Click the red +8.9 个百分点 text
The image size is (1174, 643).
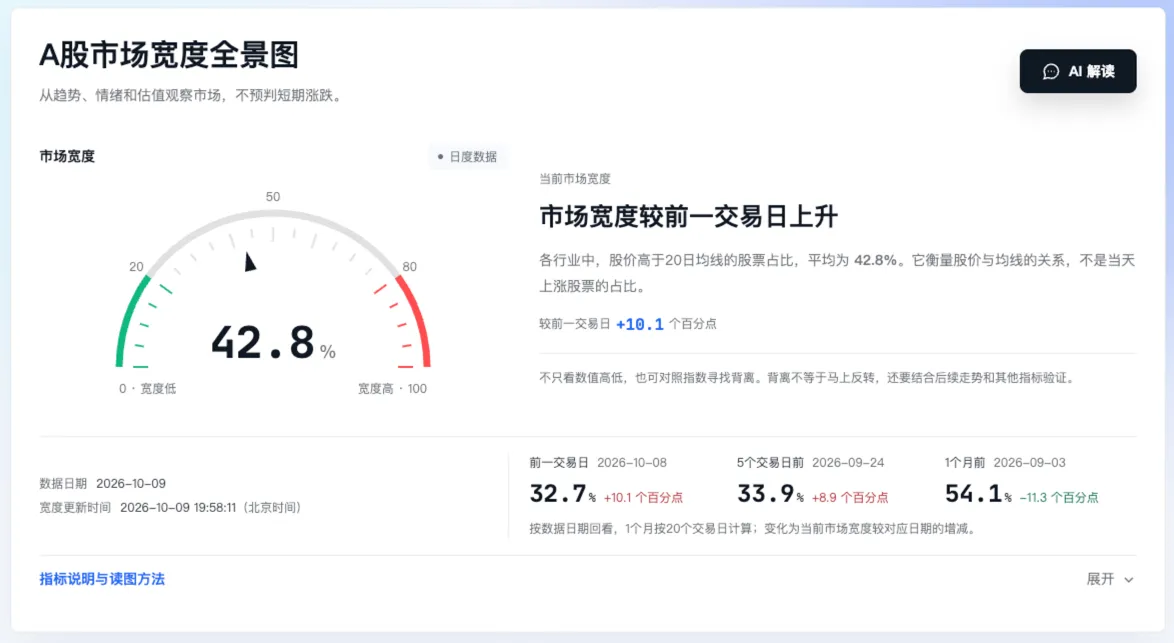850,498
